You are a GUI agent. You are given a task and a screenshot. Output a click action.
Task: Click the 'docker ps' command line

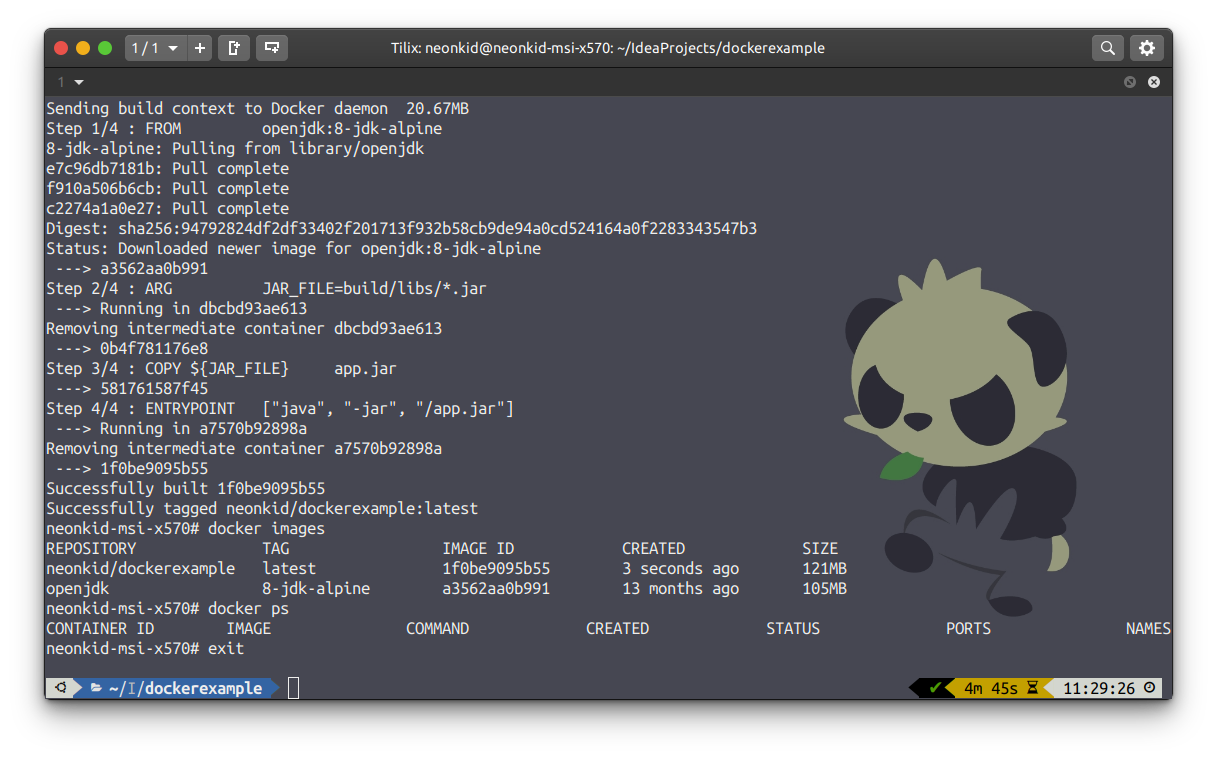point(167,609)
